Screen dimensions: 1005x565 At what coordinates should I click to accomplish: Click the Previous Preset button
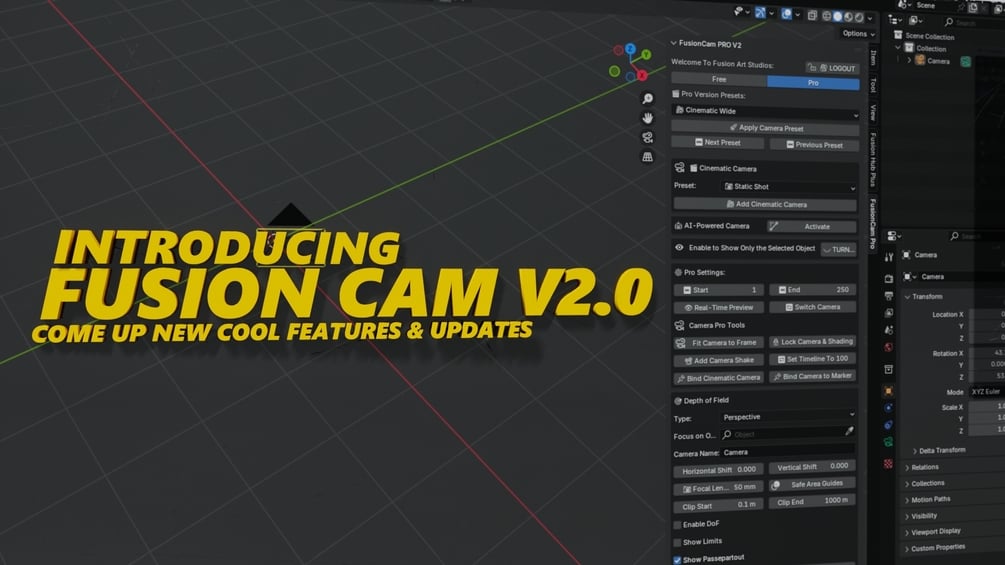click(x=814, y=145)
